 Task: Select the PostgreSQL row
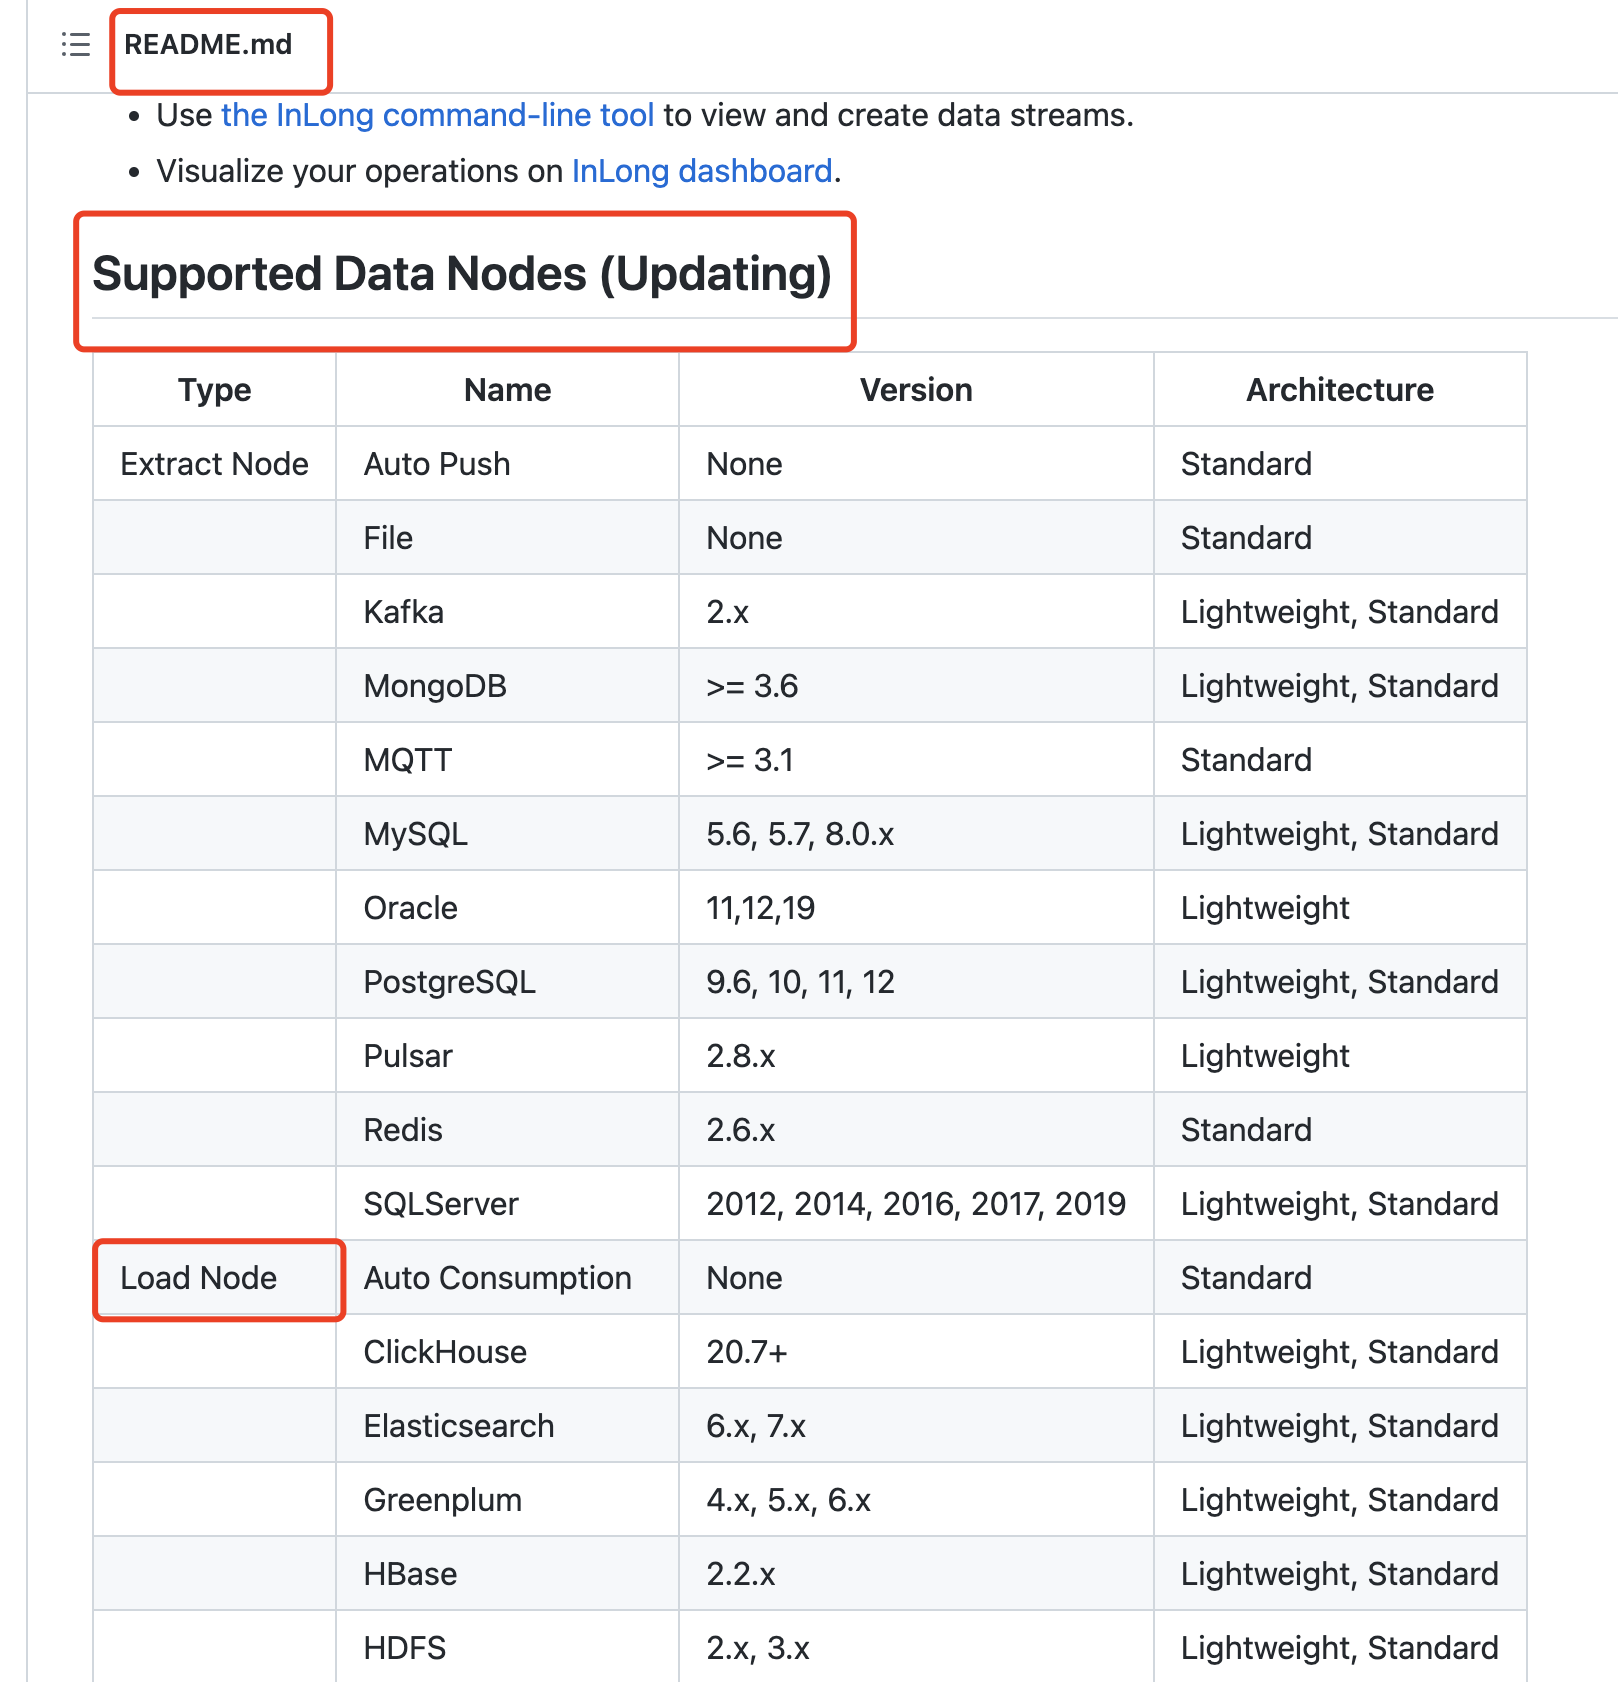pos(450,981)
